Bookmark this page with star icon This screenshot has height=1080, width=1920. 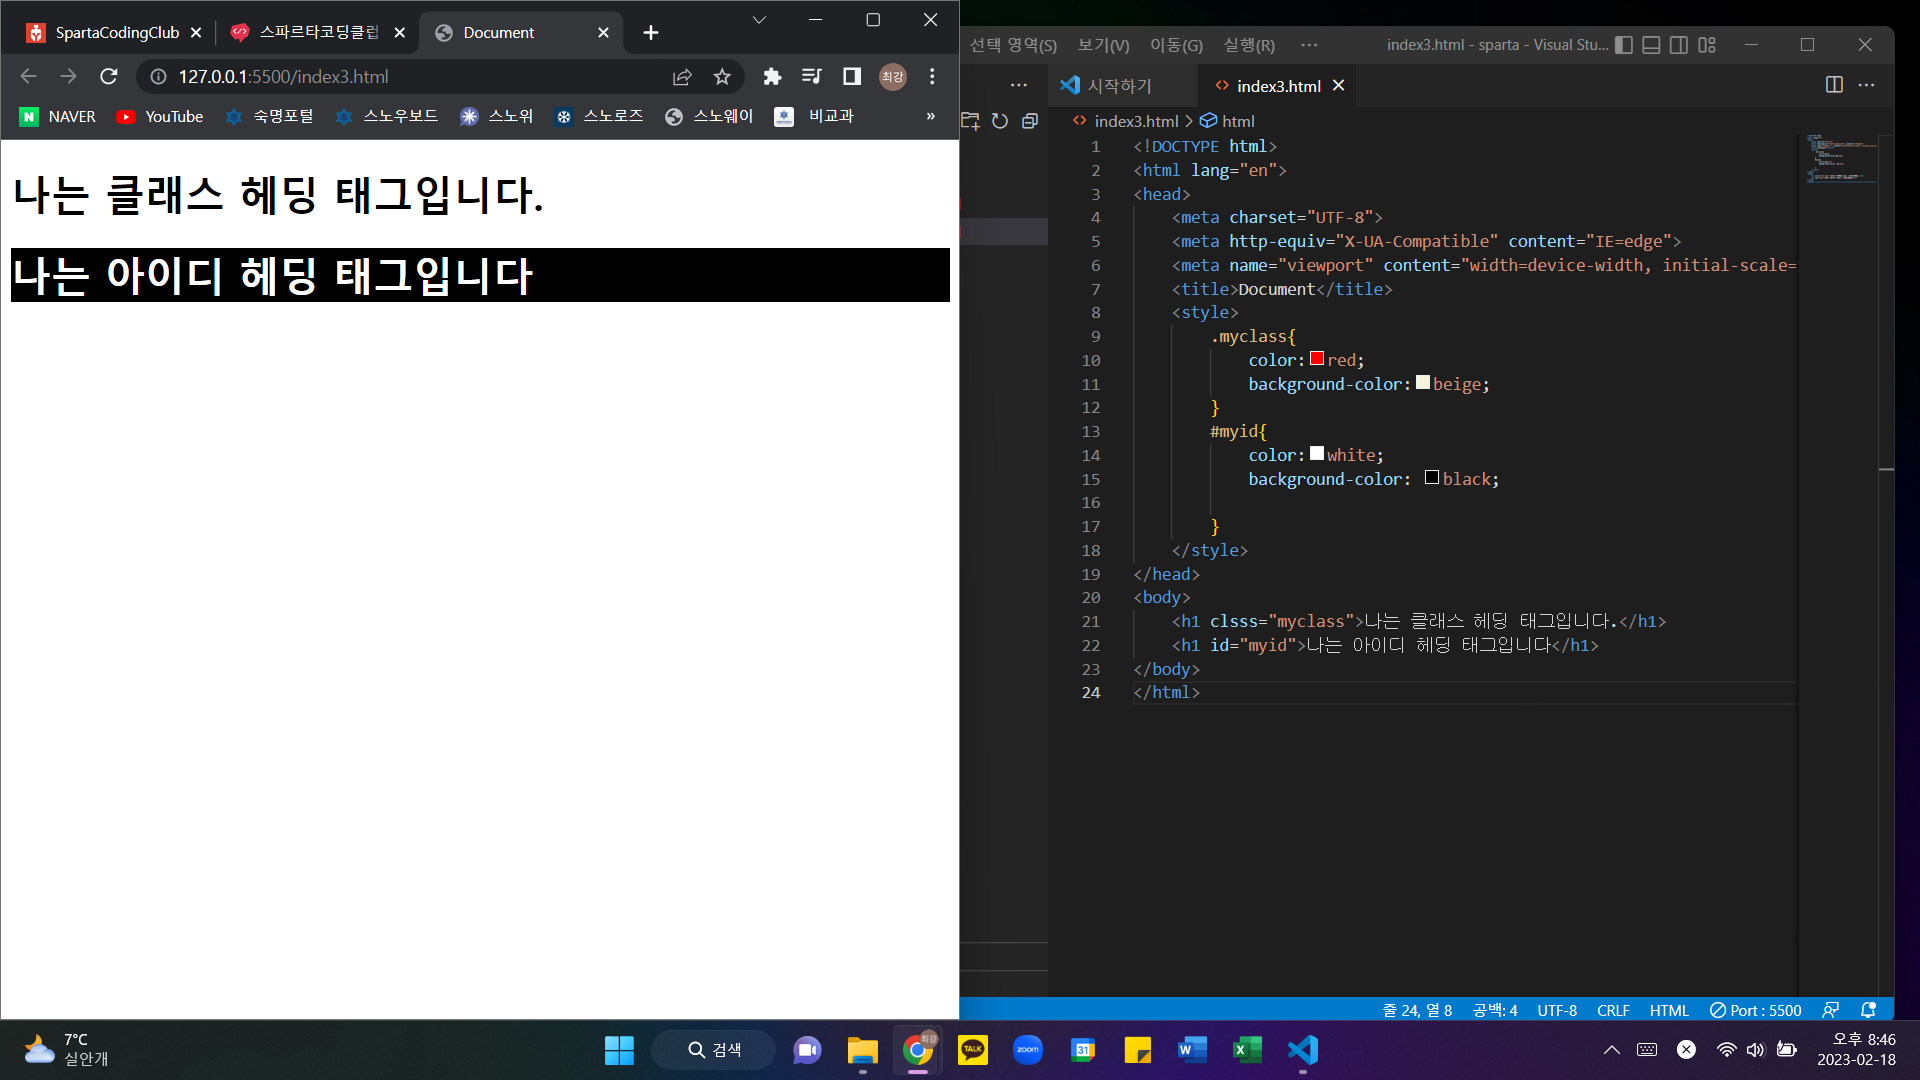[x=722, y=76]
